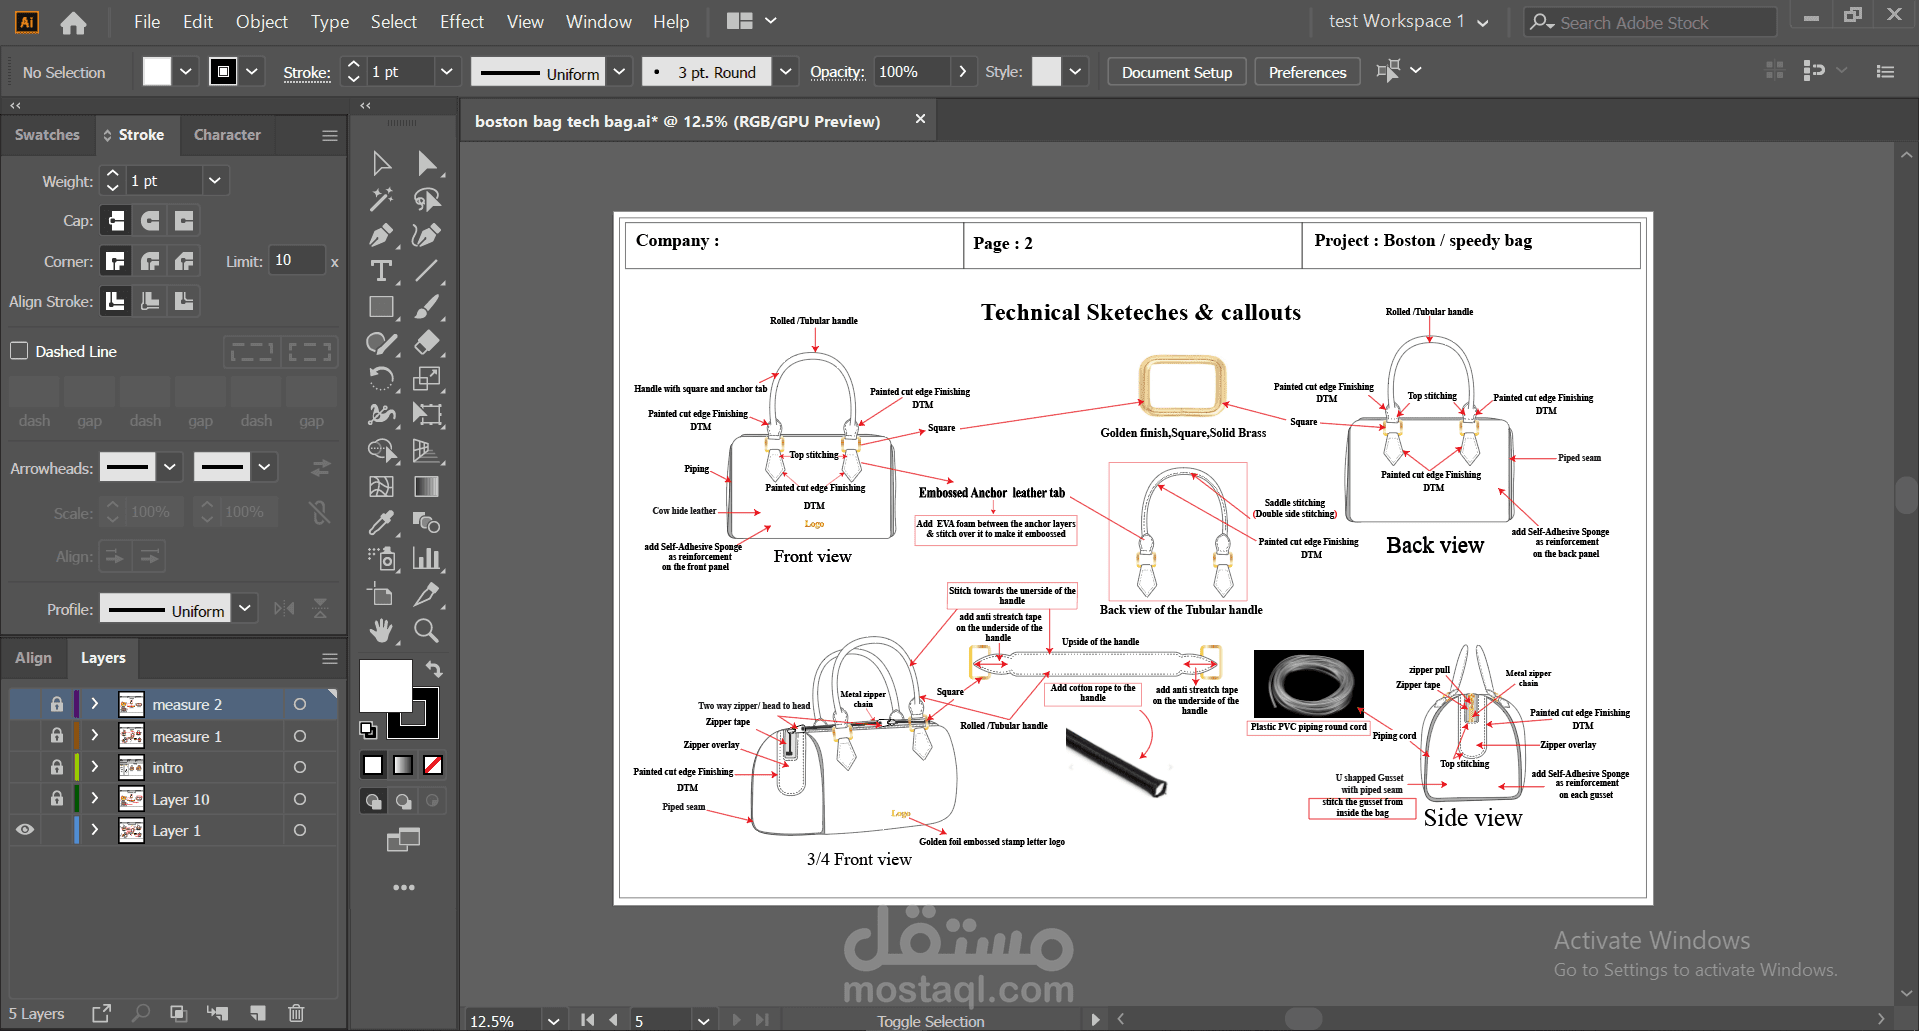Expand the intro layer contents
The image size is (1919, 1031).
95,767
